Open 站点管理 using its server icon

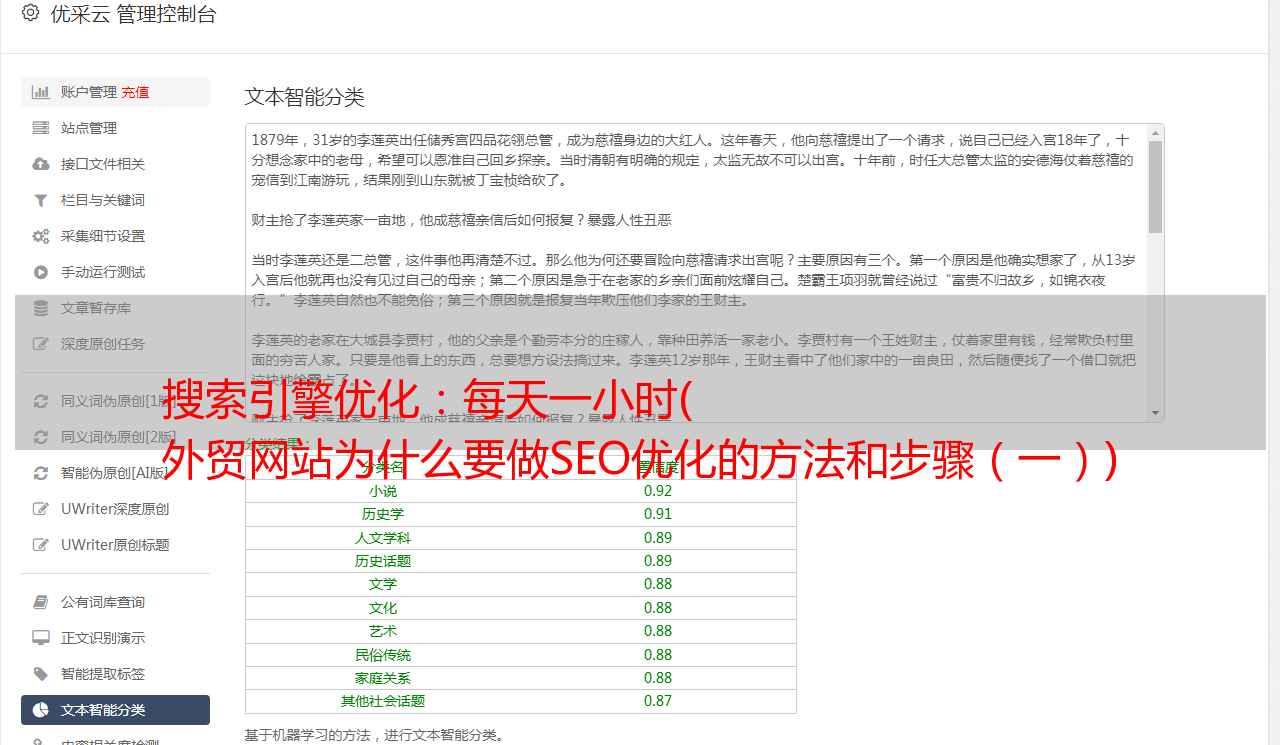pos(41,128)
